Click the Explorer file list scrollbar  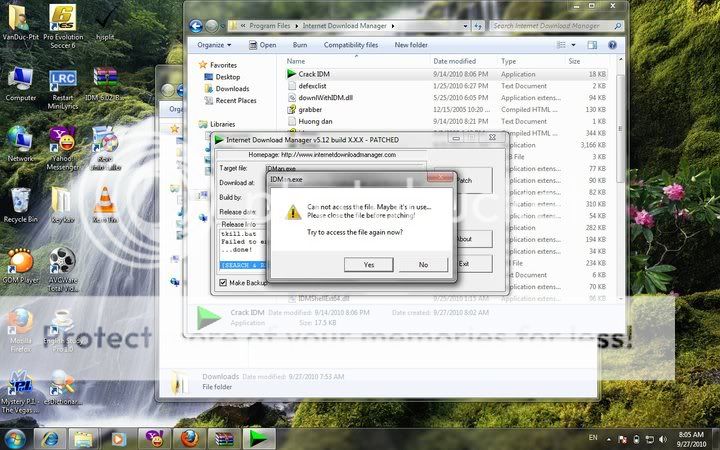tap(620, 129)
